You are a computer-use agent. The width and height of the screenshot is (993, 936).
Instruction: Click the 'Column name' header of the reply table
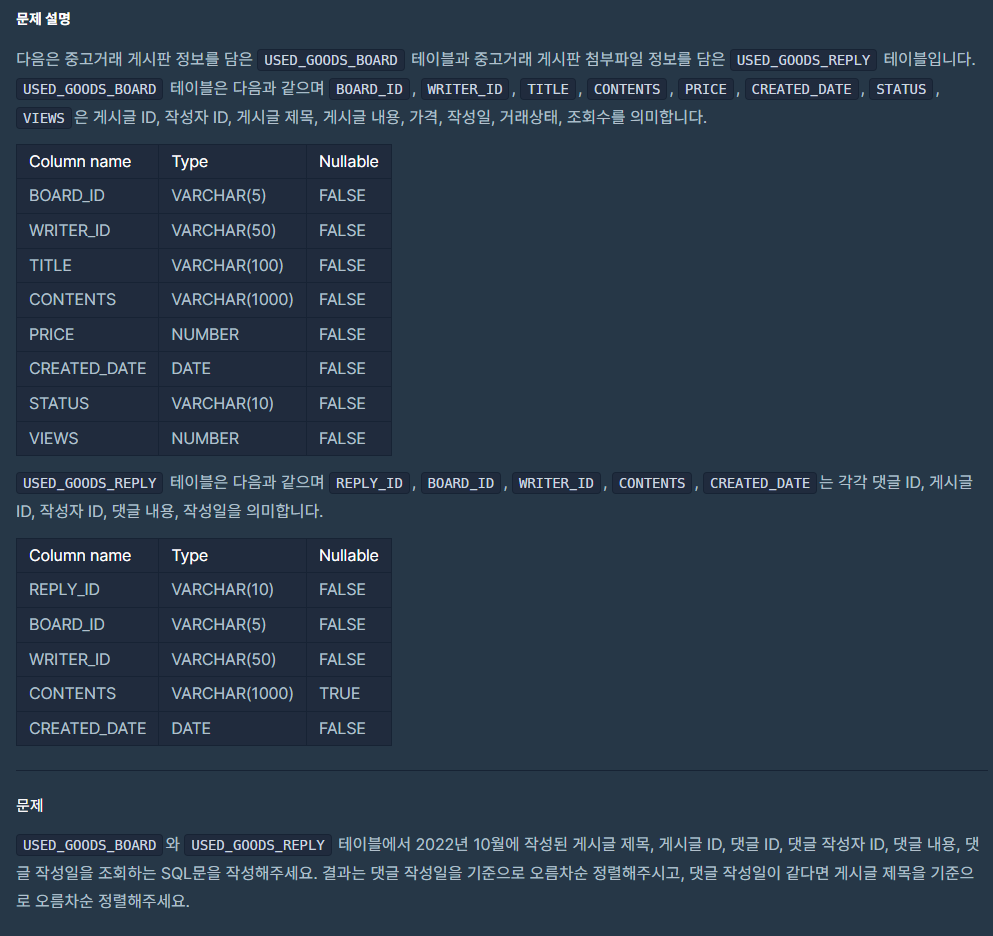pos(87,555)
